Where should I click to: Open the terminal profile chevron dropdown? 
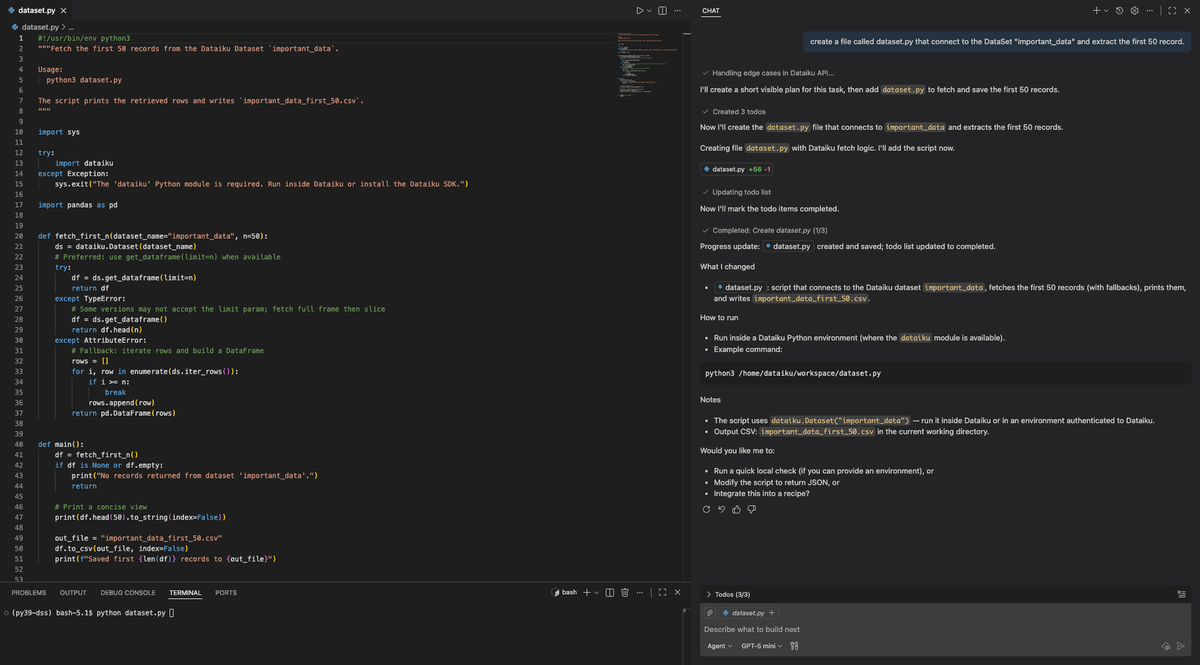[596, 592]
